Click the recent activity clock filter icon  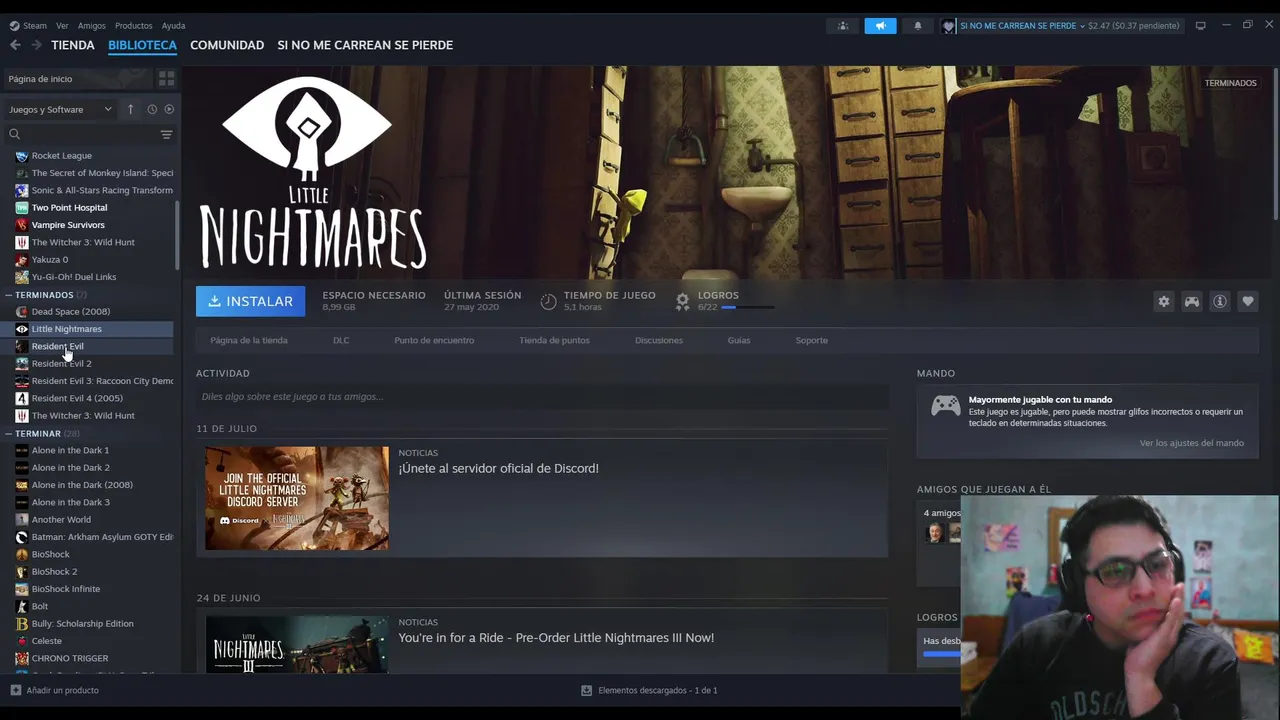(x=152, y=109)
